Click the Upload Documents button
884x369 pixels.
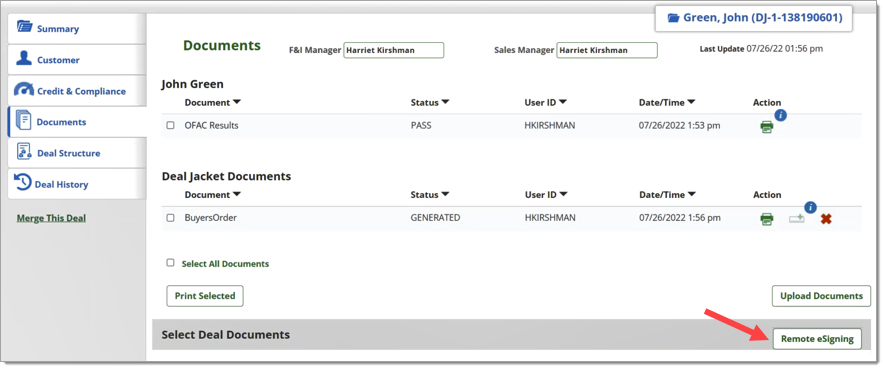(821, 296)
